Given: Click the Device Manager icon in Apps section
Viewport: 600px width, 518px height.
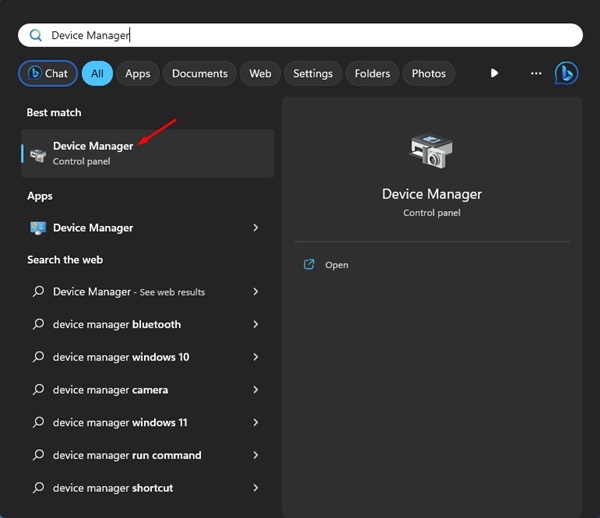Looking at the screenshot, I should pos(38,228).
